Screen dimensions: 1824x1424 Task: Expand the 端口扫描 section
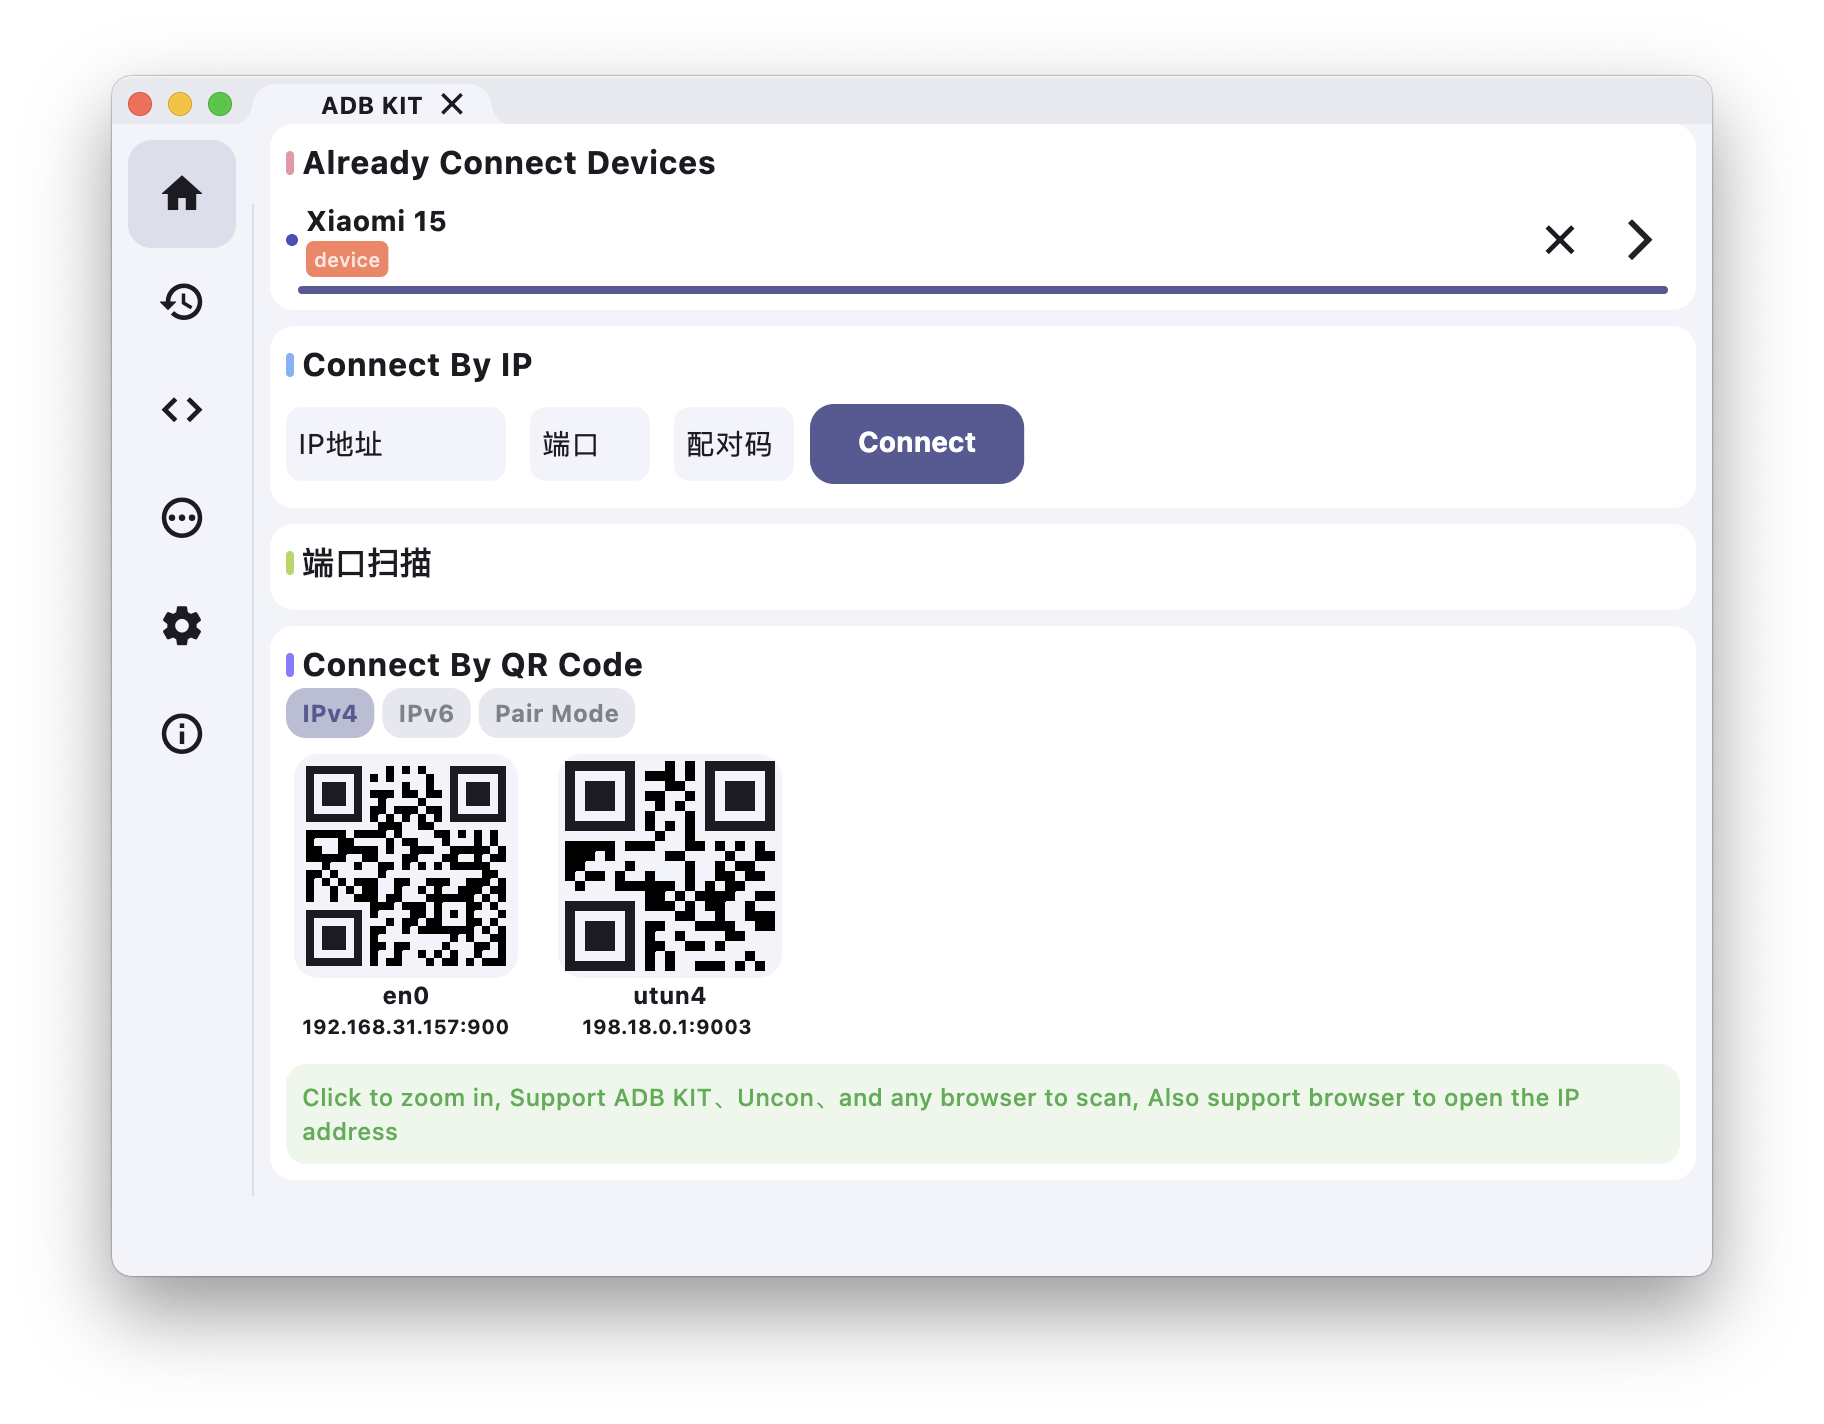[366, 564]
